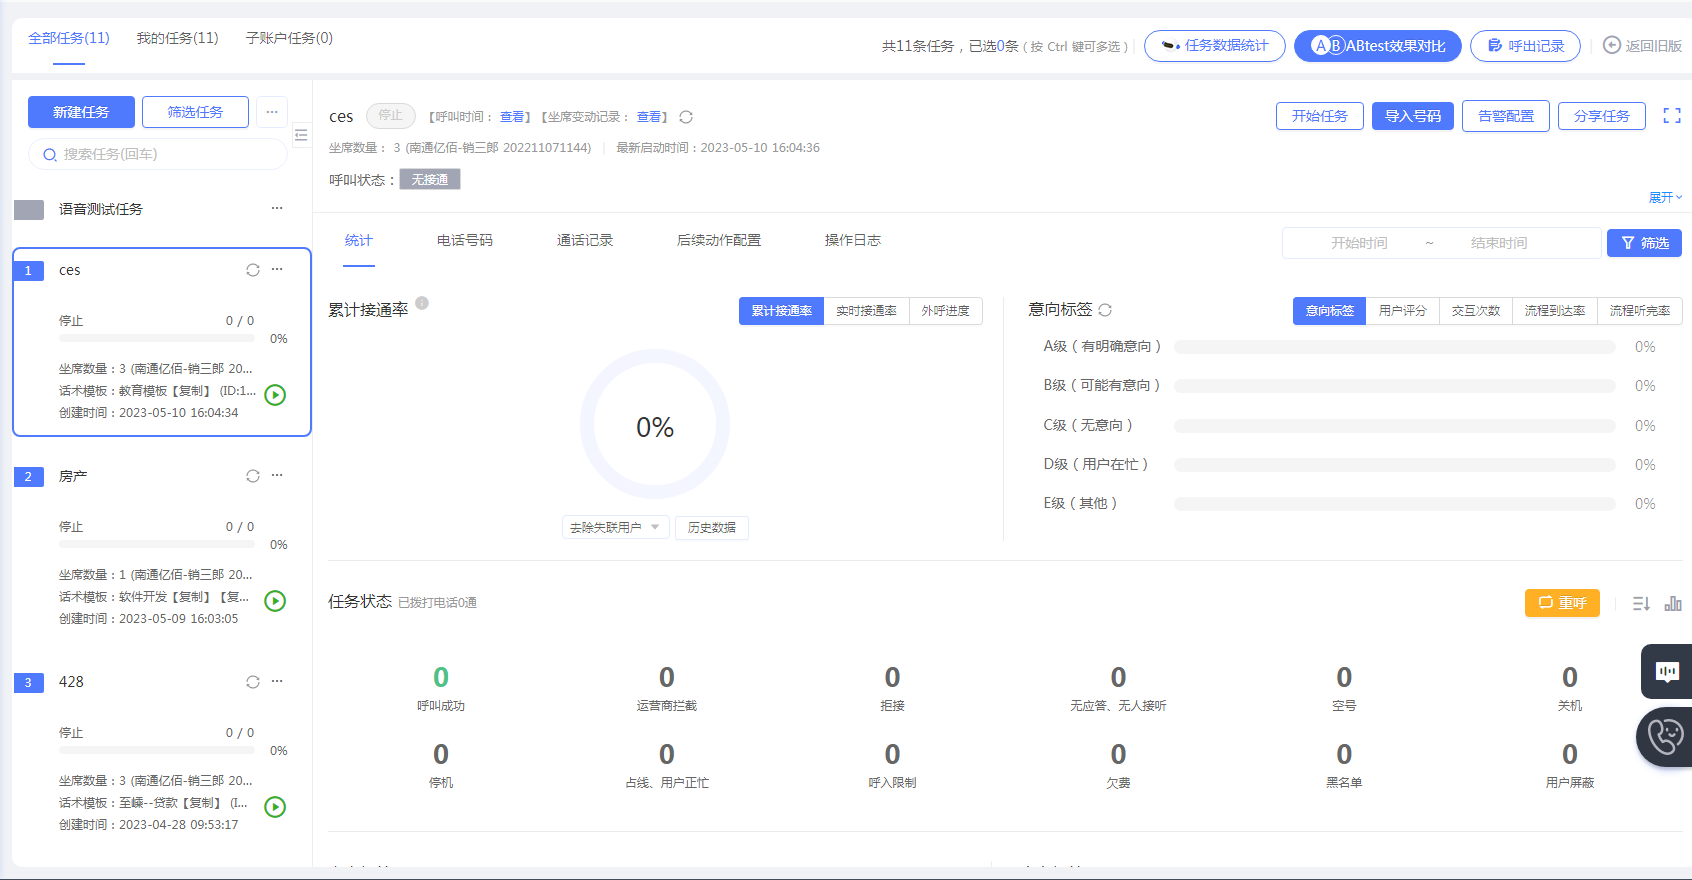The width and height of the screenshot is (1692, 880).
Task: Click the orange 重呼 button
Action: [x=1562, y=603]
